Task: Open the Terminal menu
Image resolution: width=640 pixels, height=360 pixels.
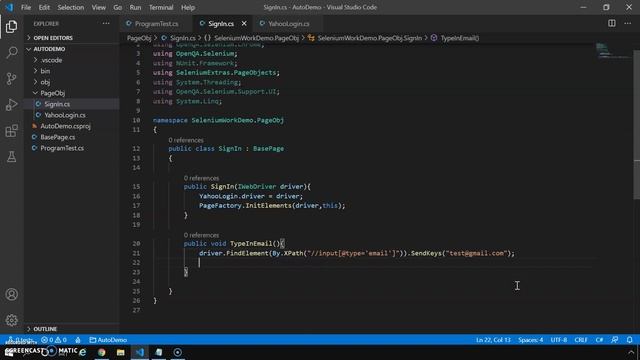Action: [x=161, y=7]
